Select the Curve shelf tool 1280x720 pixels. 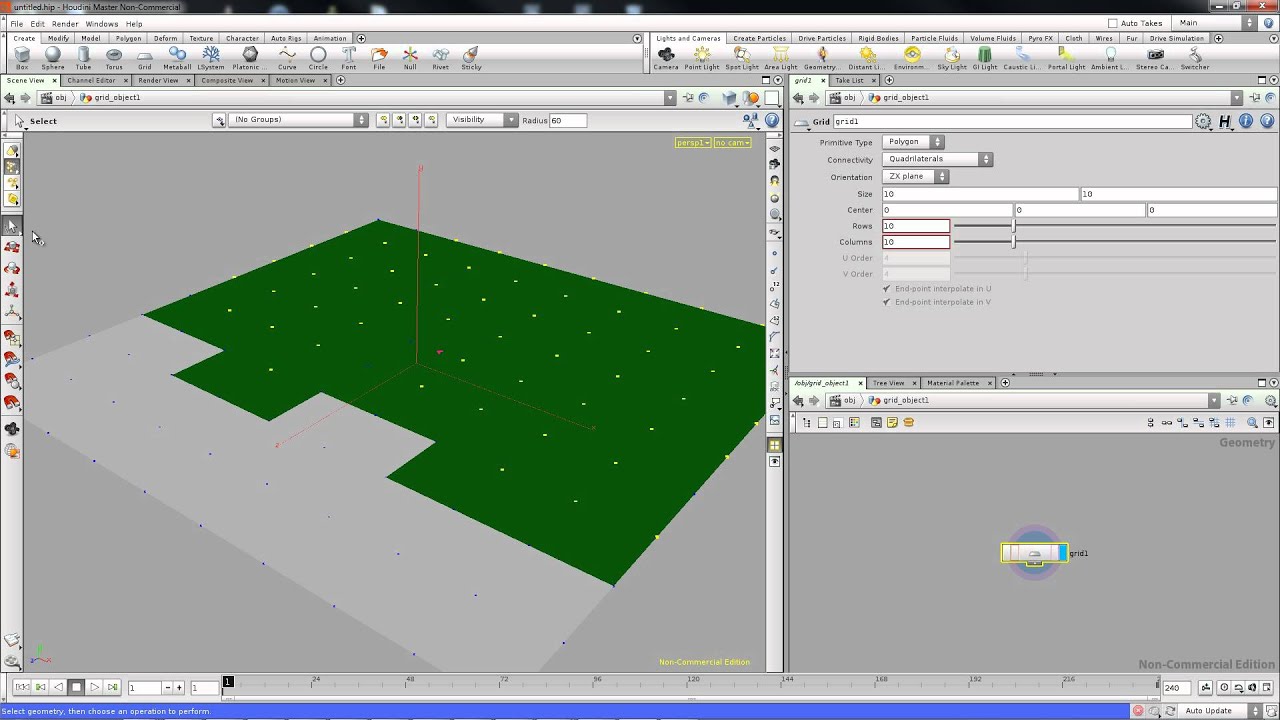tap(287, 58)
